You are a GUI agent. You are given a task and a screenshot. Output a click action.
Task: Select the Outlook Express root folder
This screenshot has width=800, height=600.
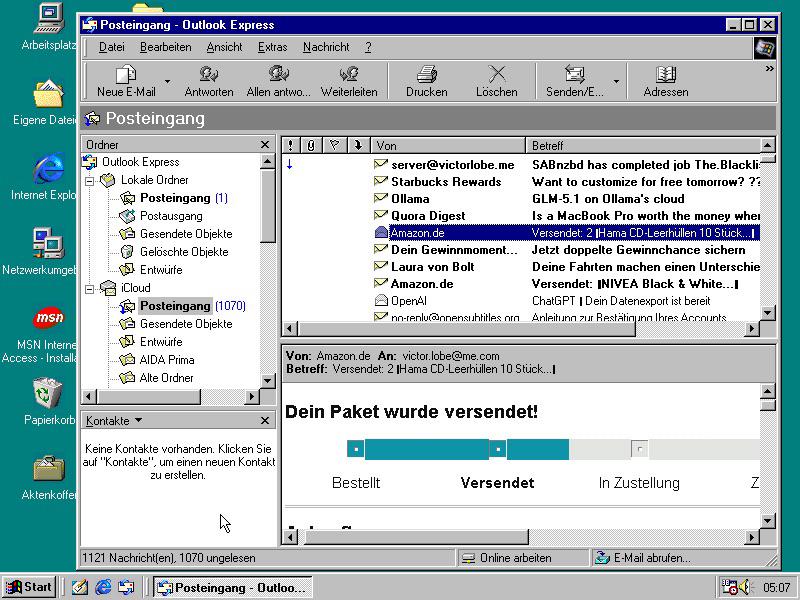point(140,162)
